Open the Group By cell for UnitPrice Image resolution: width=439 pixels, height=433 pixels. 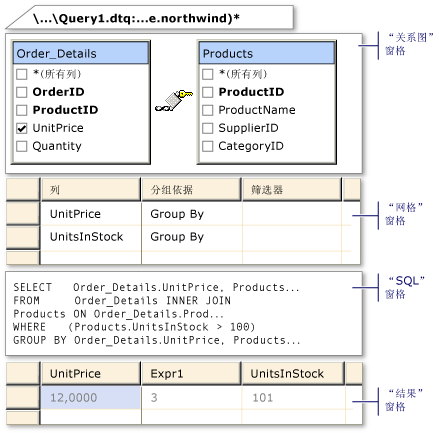click(x=191, y=214)
